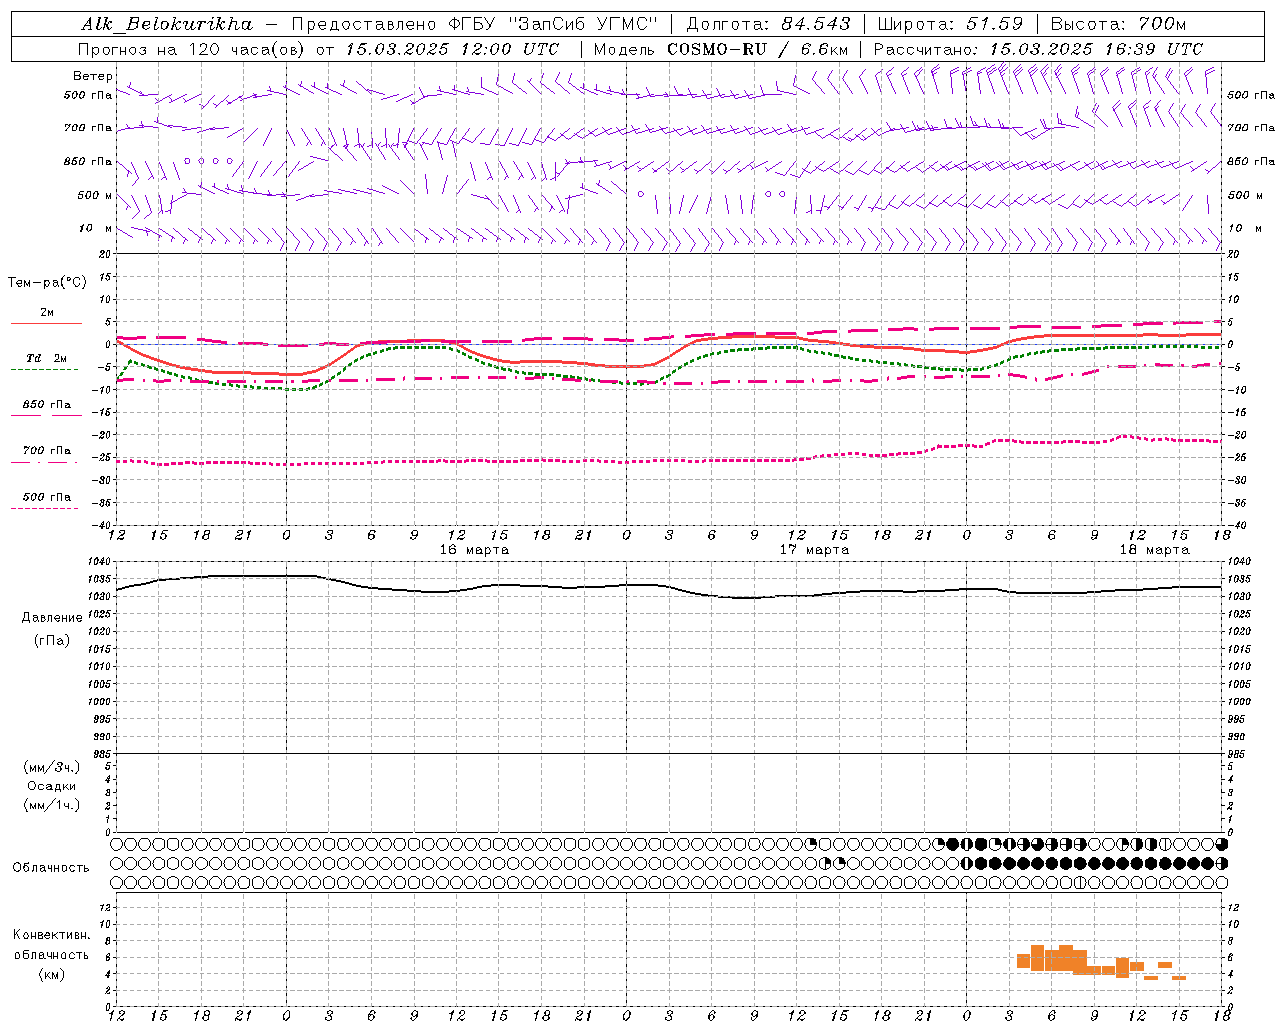Click the 16 марта date label
Image resolution: width=1280 pixels, height=1024 pixels.
[x=474, y=550]
